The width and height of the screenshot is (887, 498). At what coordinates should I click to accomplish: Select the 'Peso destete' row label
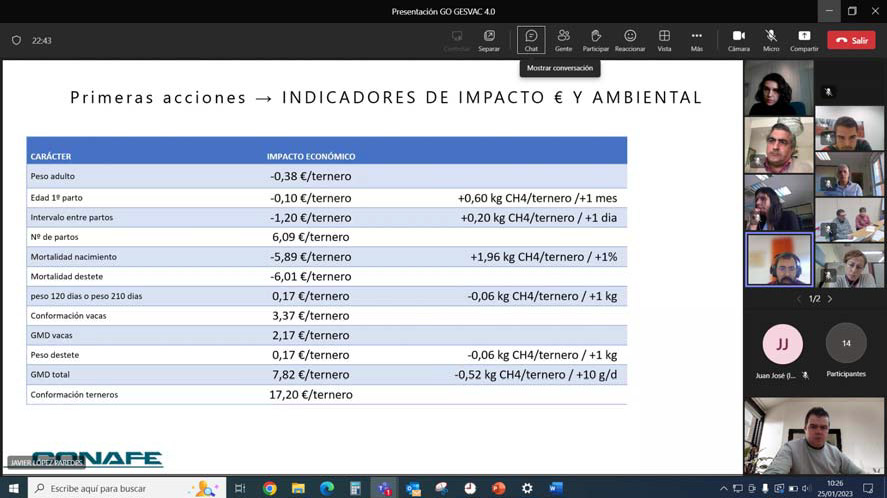(55, 355)
